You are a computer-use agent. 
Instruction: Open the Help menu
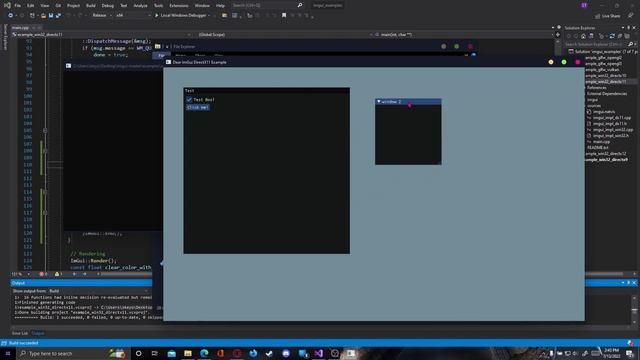(x=220, y=6)
